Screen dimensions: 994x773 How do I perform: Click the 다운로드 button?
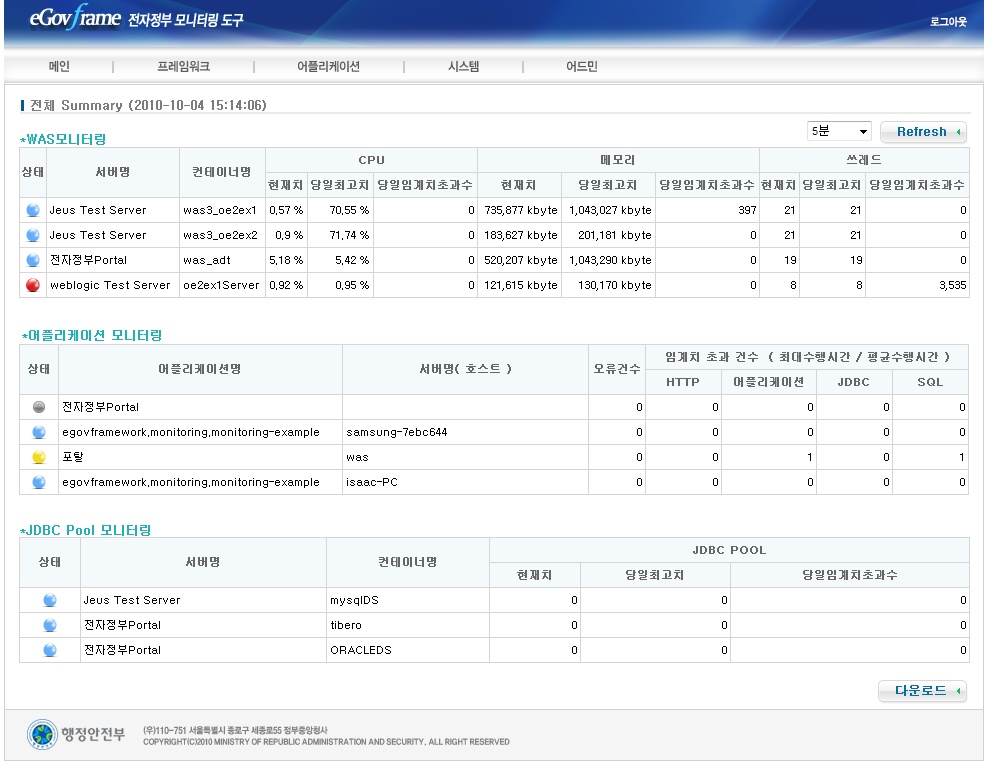click(x=922, y=691)
